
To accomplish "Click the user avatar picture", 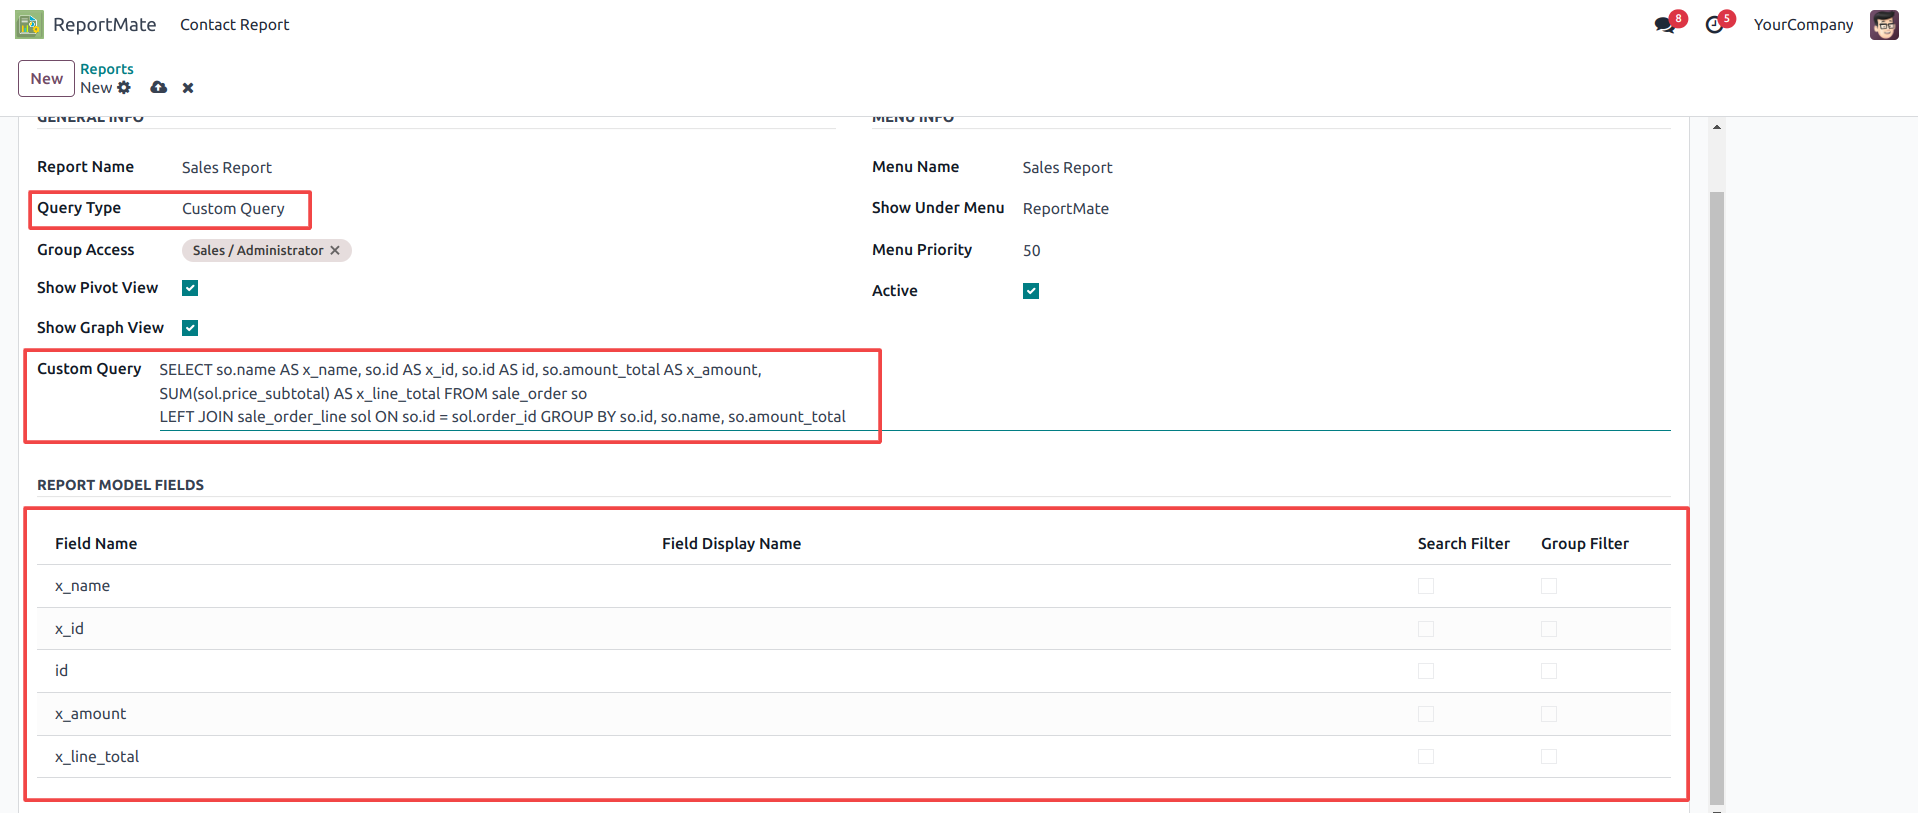I will coord(1884,25).
